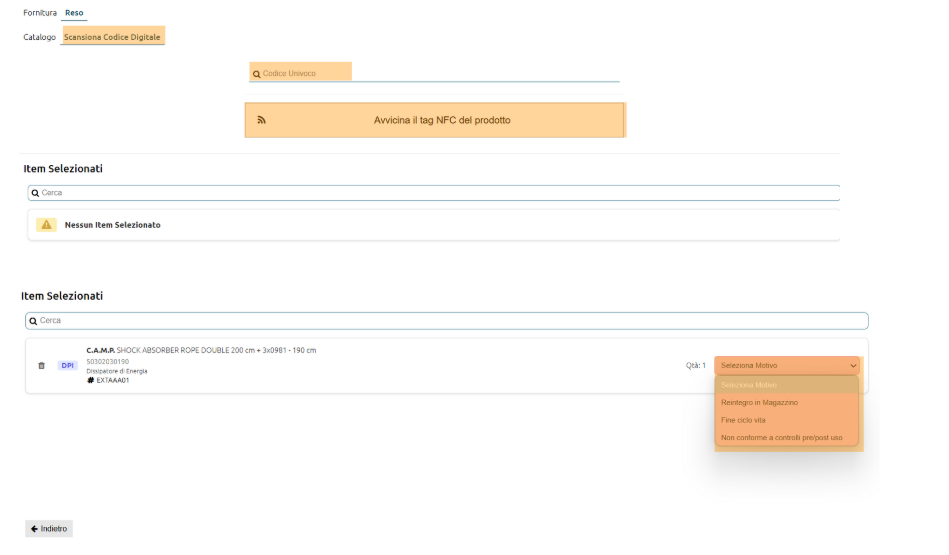The width and height of the screenshot is (949, 555).
Task: Open the Catalogo tab
Action: click(39, 37)
